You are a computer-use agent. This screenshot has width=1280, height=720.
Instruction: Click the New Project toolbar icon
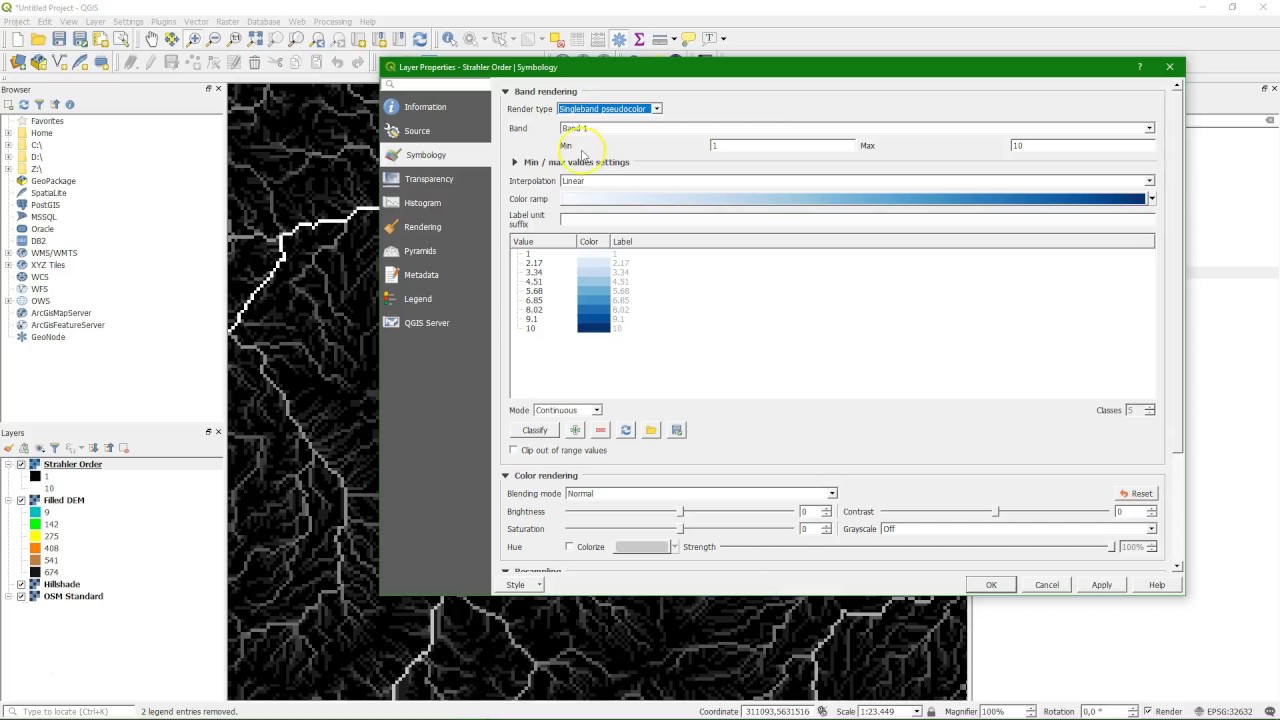coord(17,39)
